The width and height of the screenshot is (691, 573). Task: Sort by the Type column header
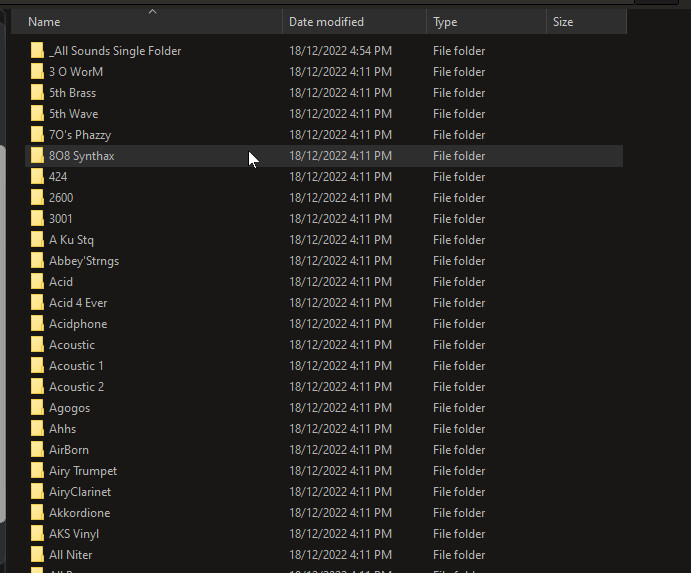(487, 22)
